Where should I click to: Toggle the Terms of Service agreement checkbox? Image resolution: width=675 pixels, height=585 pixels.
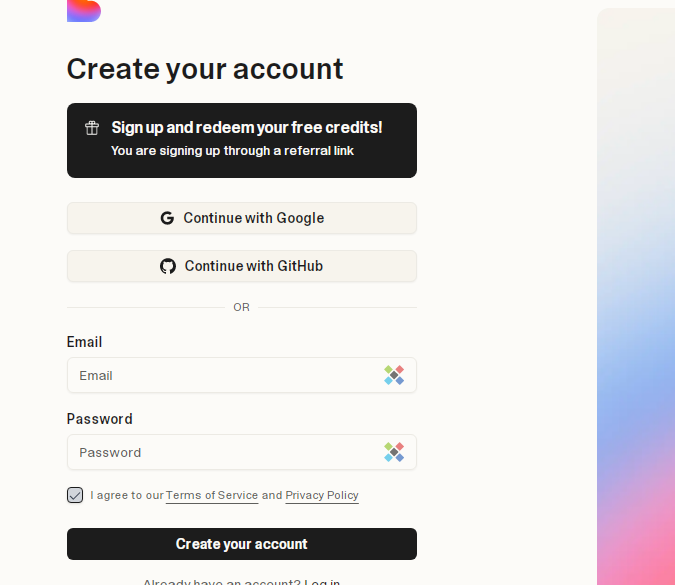[x=75, y=495]
